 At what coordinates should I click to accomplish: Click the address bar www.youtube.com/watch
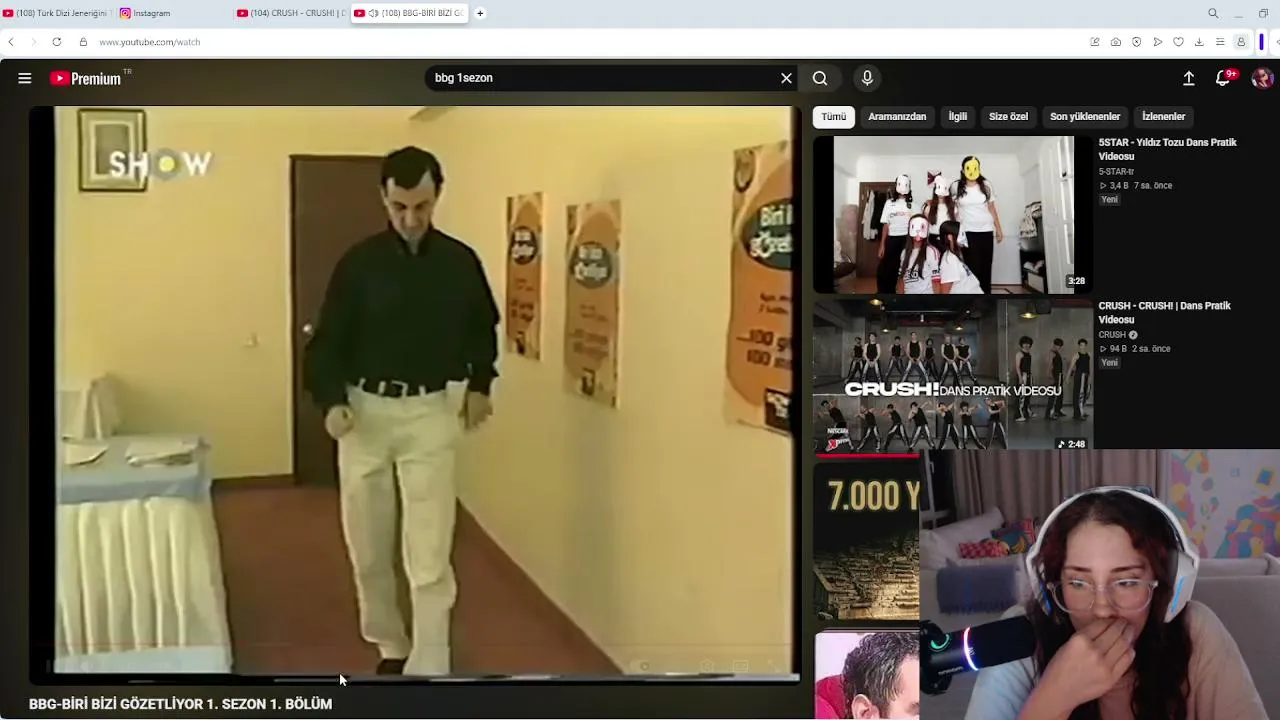click(150, 42)
